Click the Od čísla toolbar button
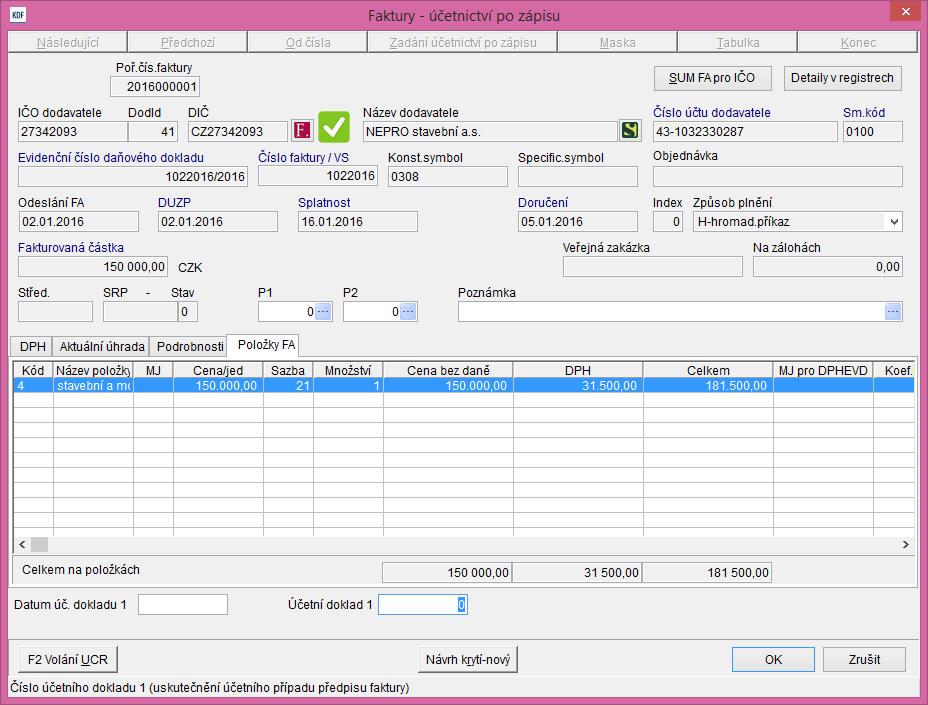This screenshot has width=928, height=705. (308, 43)
